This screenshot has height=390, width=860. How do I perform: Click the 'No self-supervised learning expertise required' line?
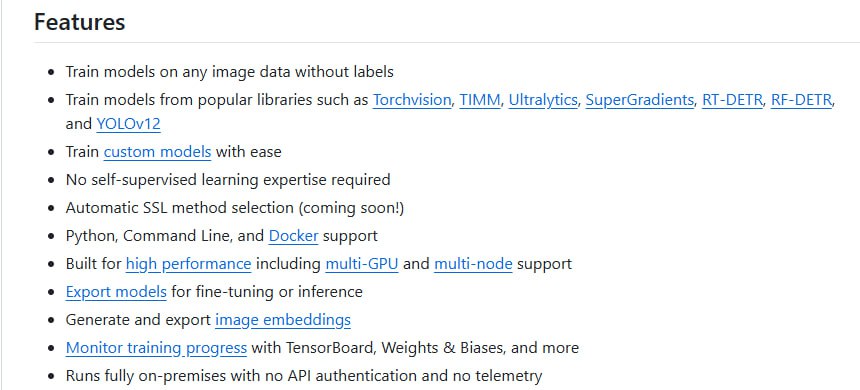tap(228, 180)
